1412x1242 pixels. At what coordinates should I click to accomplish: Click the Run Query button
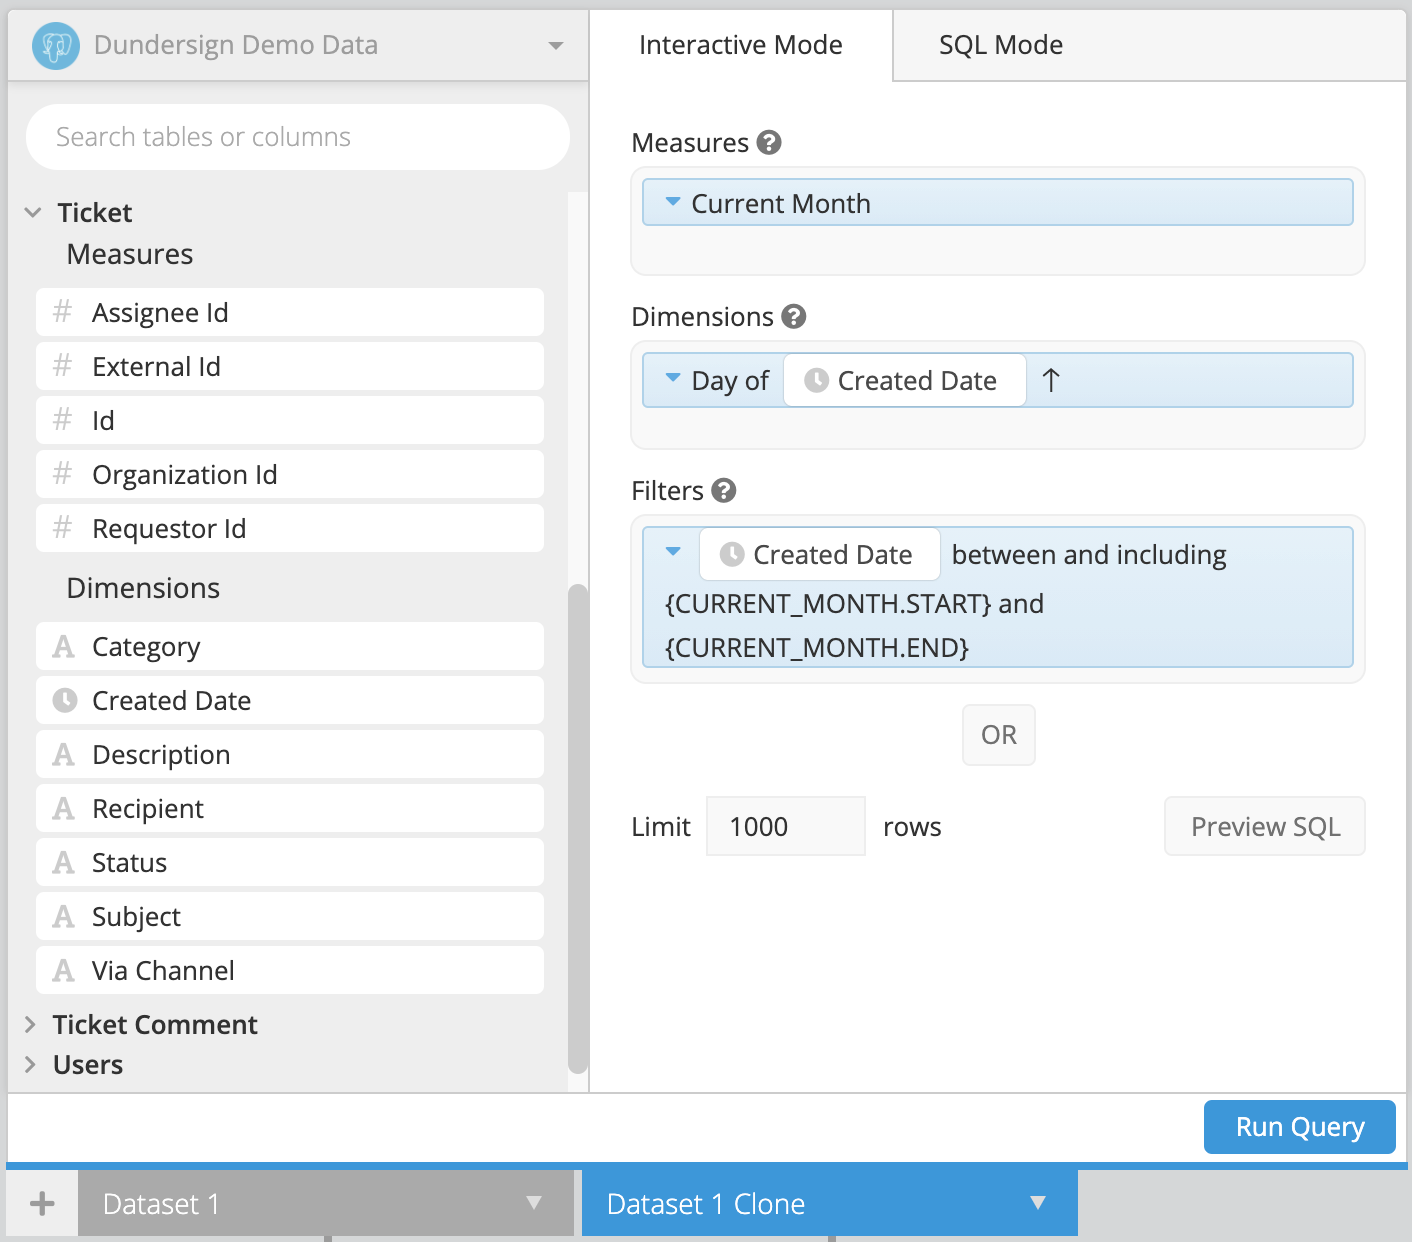1300,1127
